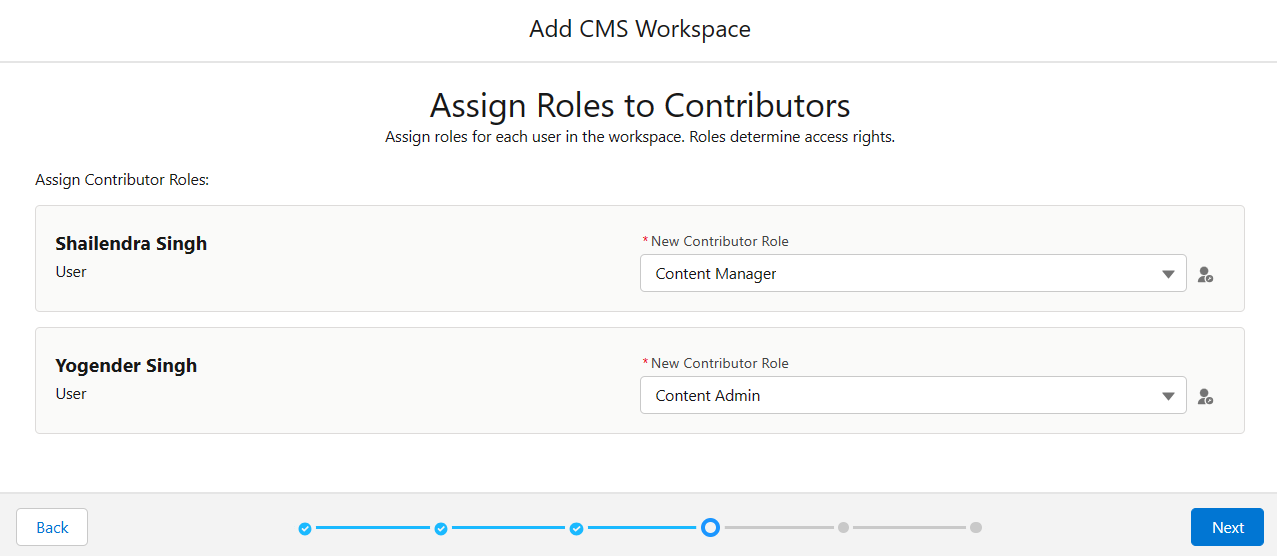Click fifth upcoming step dot in progress bar
Screen dimensions: 1277x556
click(844, 527)
